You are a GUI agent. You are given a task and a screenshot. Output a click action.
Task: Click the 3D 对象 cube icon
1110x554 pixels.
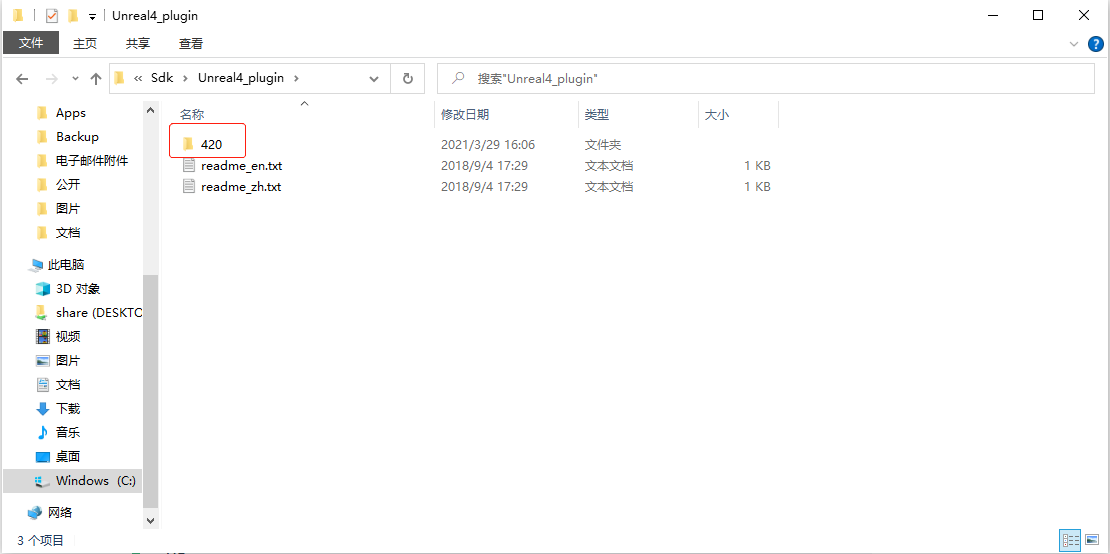tap(43, 289)
